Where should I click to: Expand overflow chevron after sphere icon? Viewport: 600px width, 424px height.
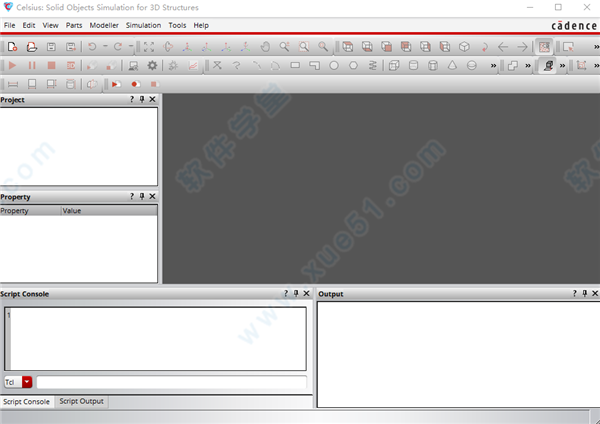pyautogui.click(x=493, y=66)
